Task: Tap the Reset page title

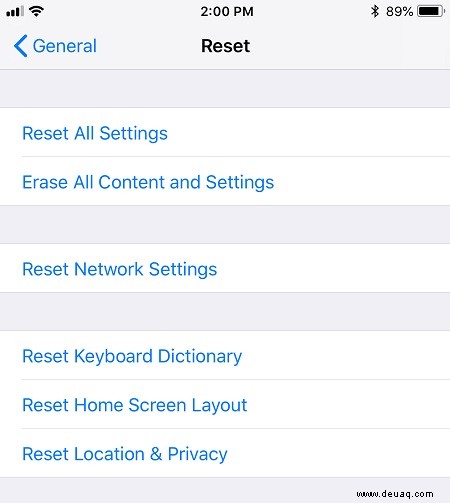Action: [226, 46]
